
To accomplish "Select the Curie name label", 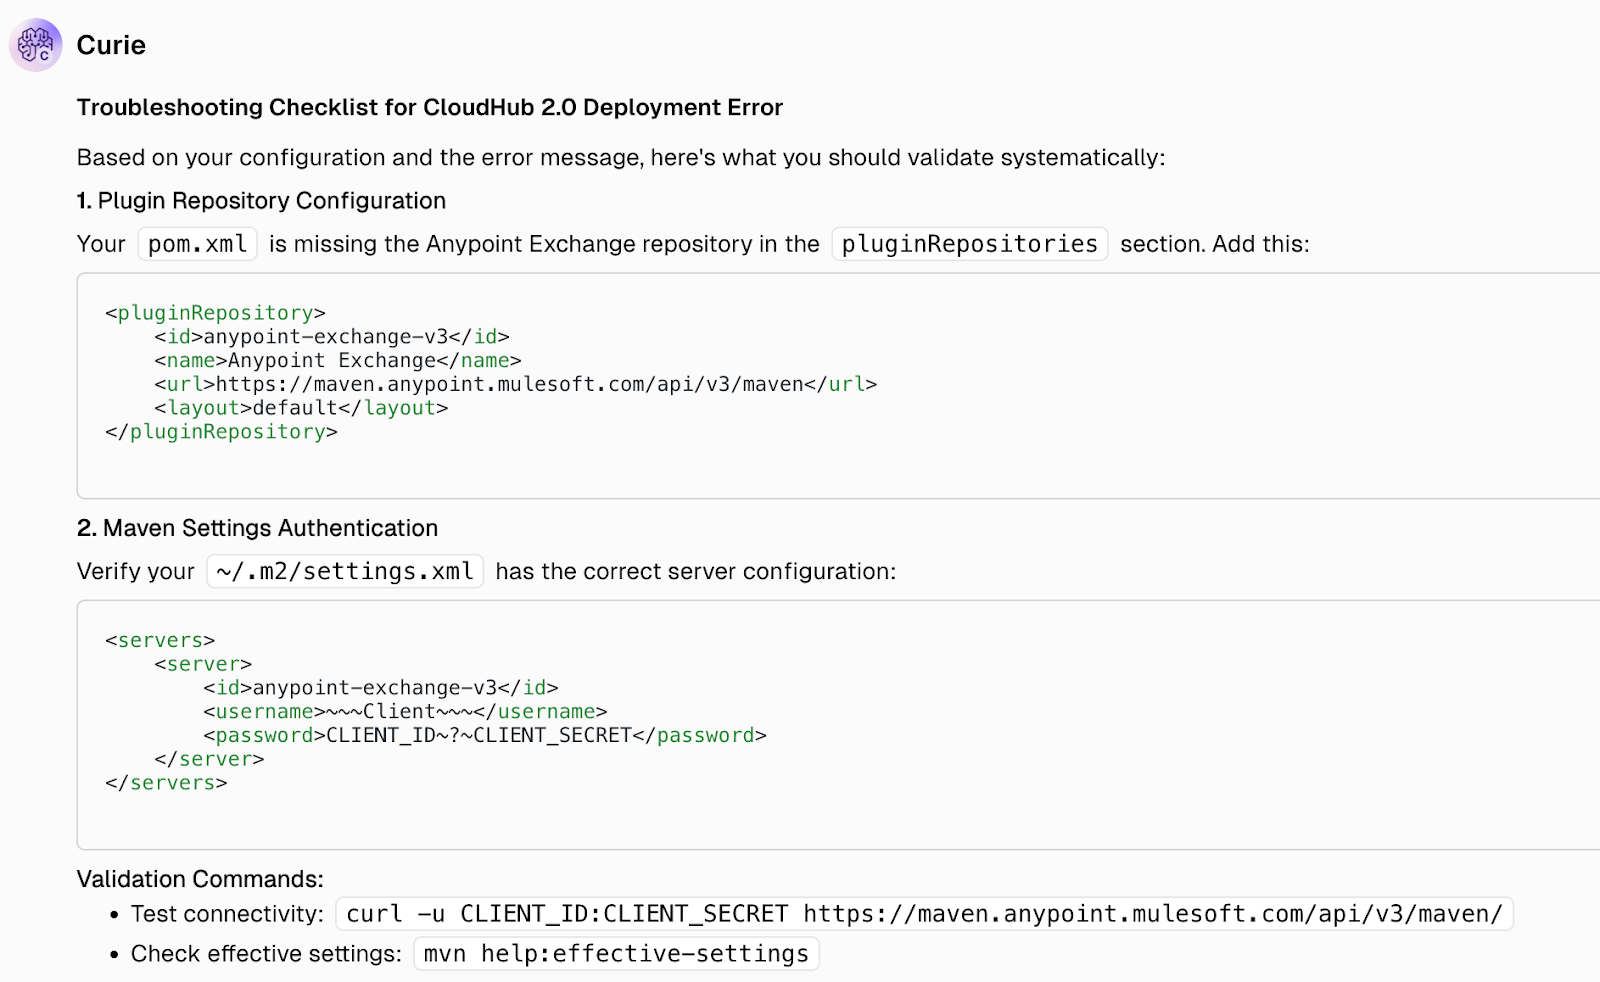I will (x=110, y=44).
